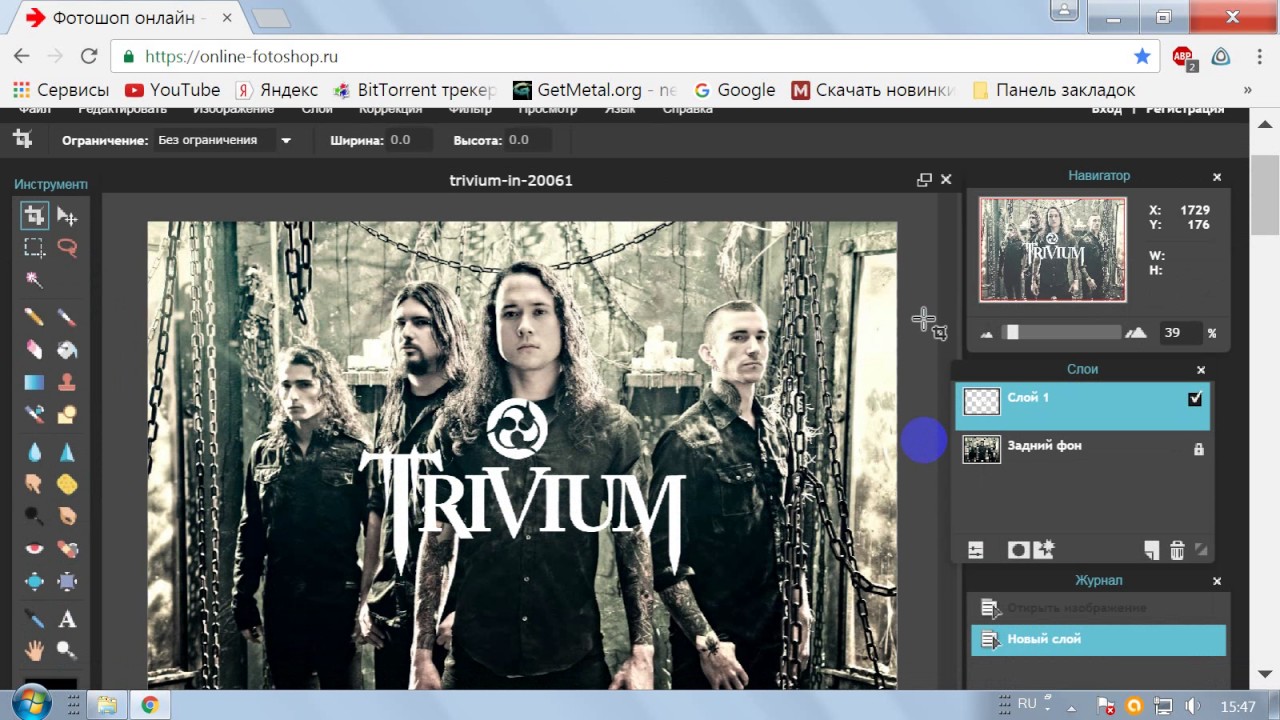Toggle visibility checkbox of Слой 1

[1195, 399]
